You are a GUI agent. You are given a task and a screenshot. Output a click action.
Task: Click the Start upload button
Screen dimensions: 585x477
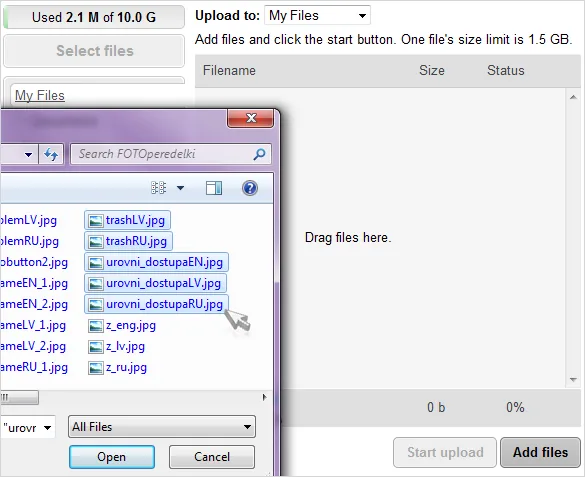click(x=445, y=452)
